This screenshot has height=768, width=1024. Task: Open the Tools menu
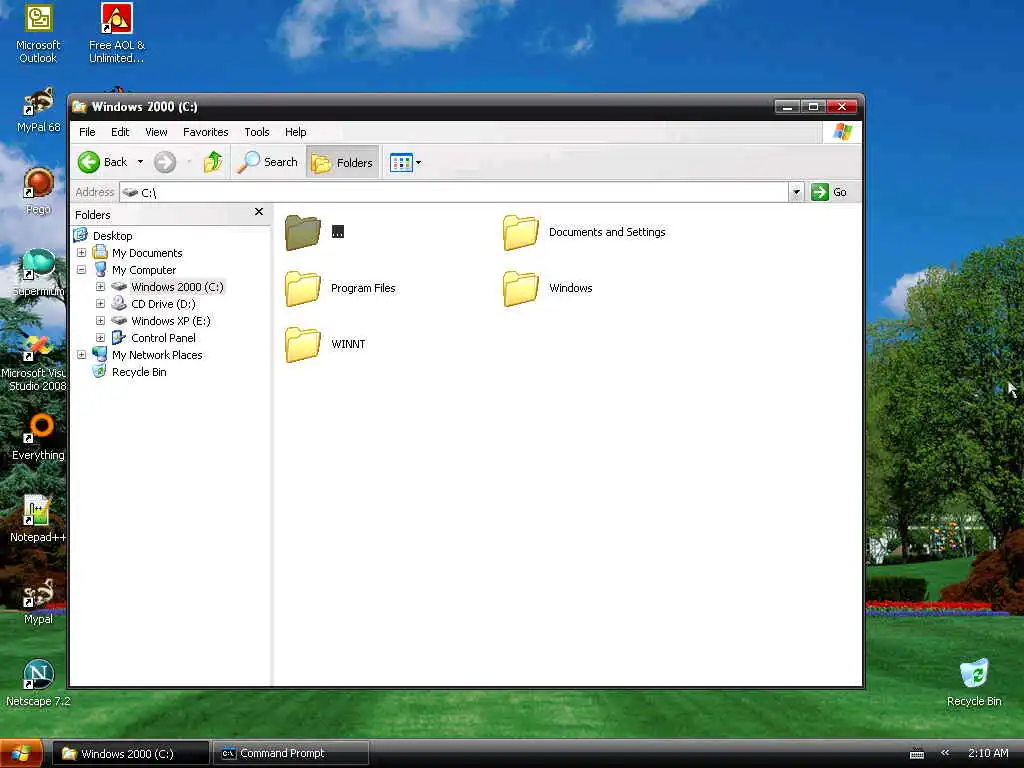(257, 132)
